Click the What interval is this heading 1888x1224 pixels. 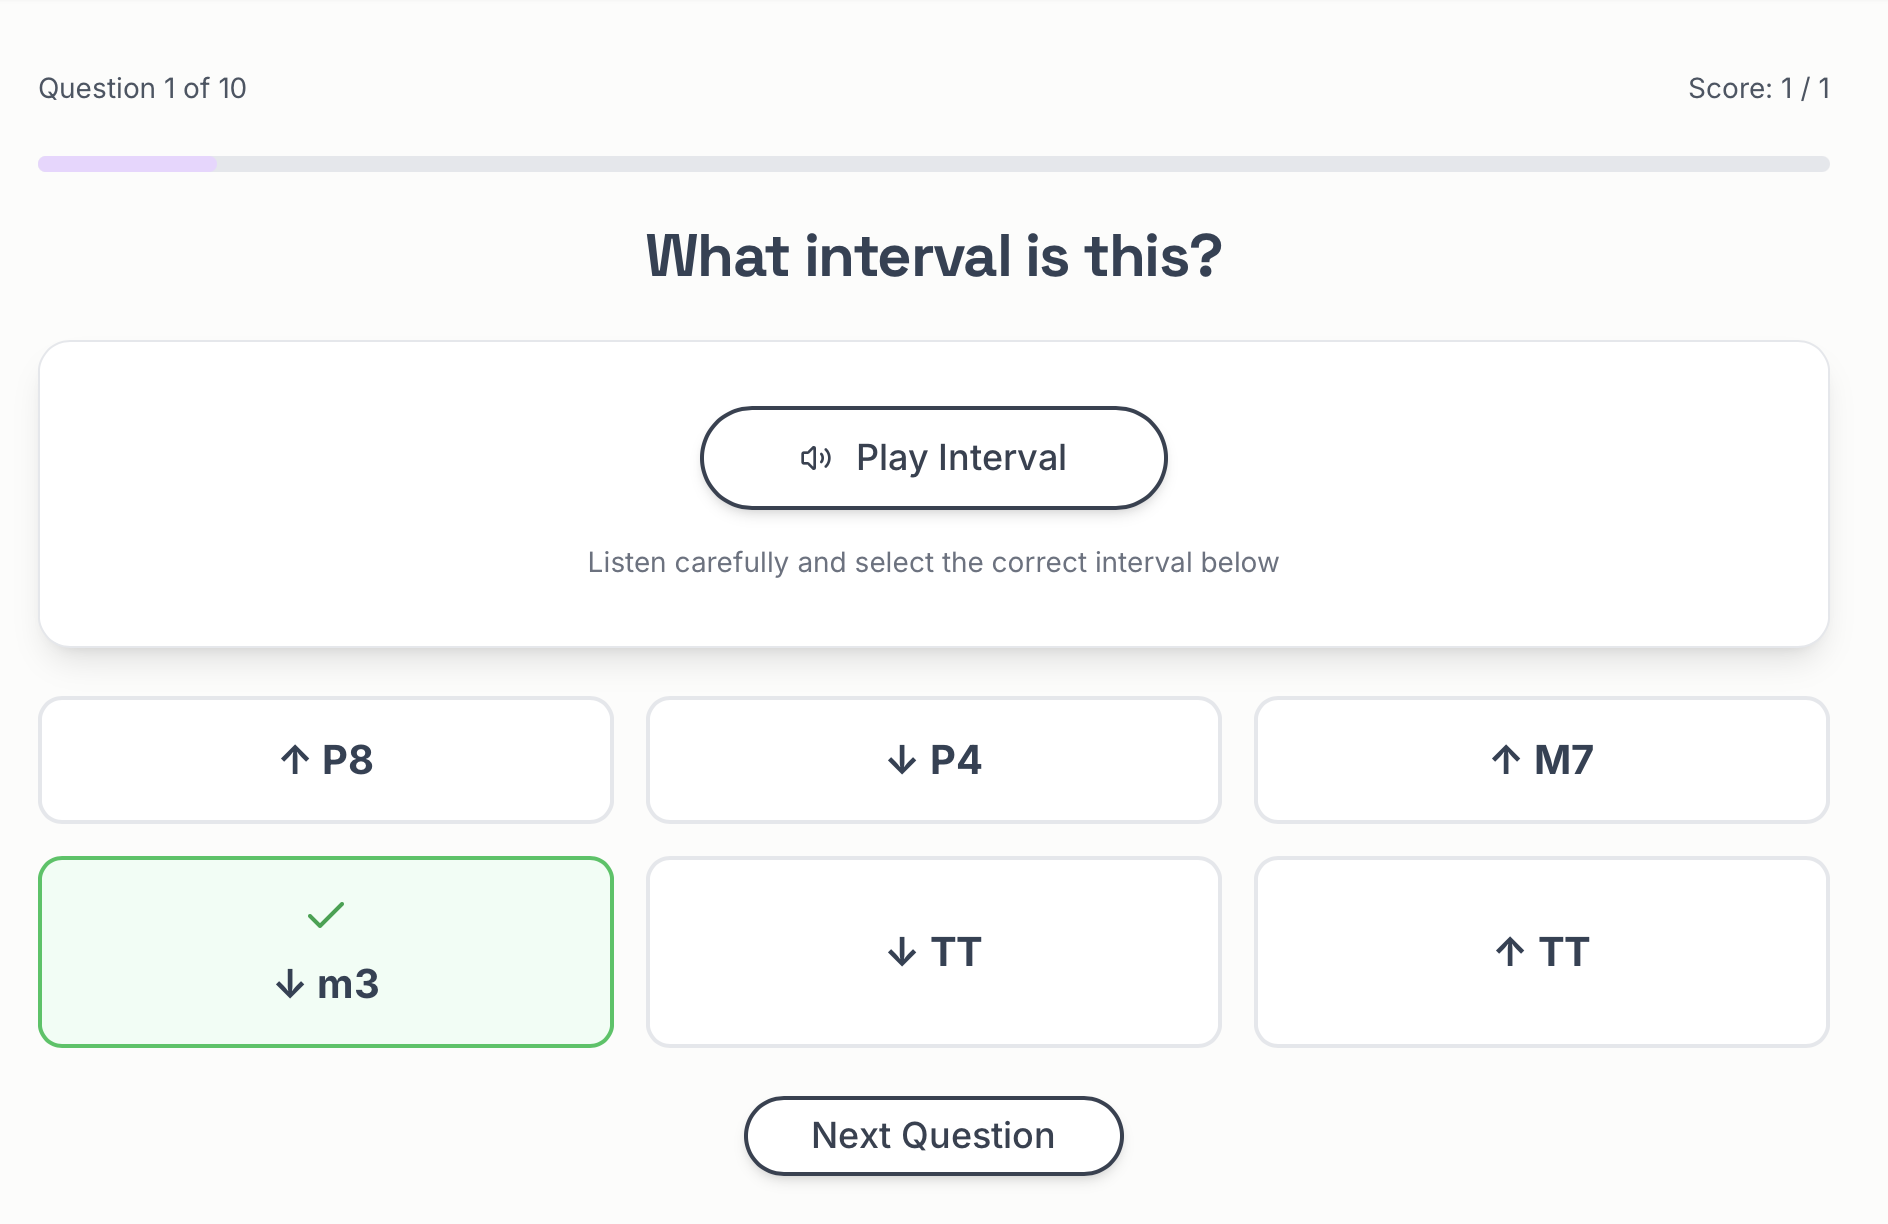pos(933,257)
